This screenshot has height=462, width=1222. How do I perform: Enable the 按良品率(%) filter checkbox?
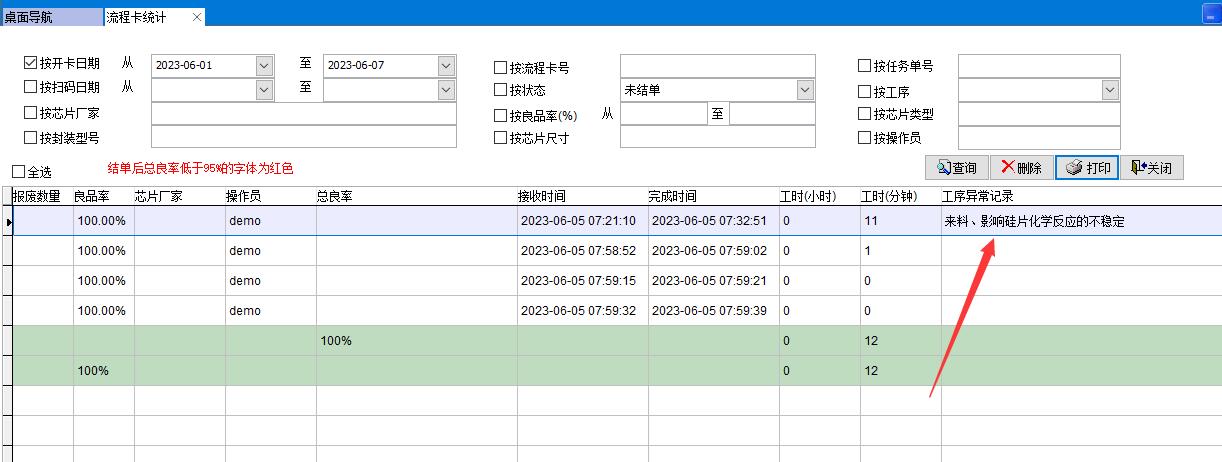(x=501, y=116)
